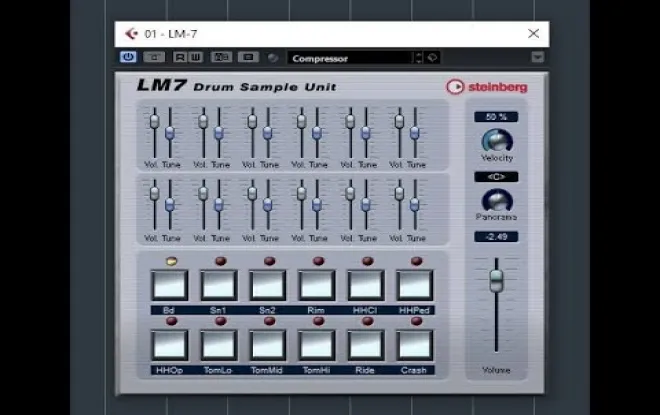This screenshot has width=660, height=415.
Task: Click the master Volume fader handle
Action: tap(496, 281)
